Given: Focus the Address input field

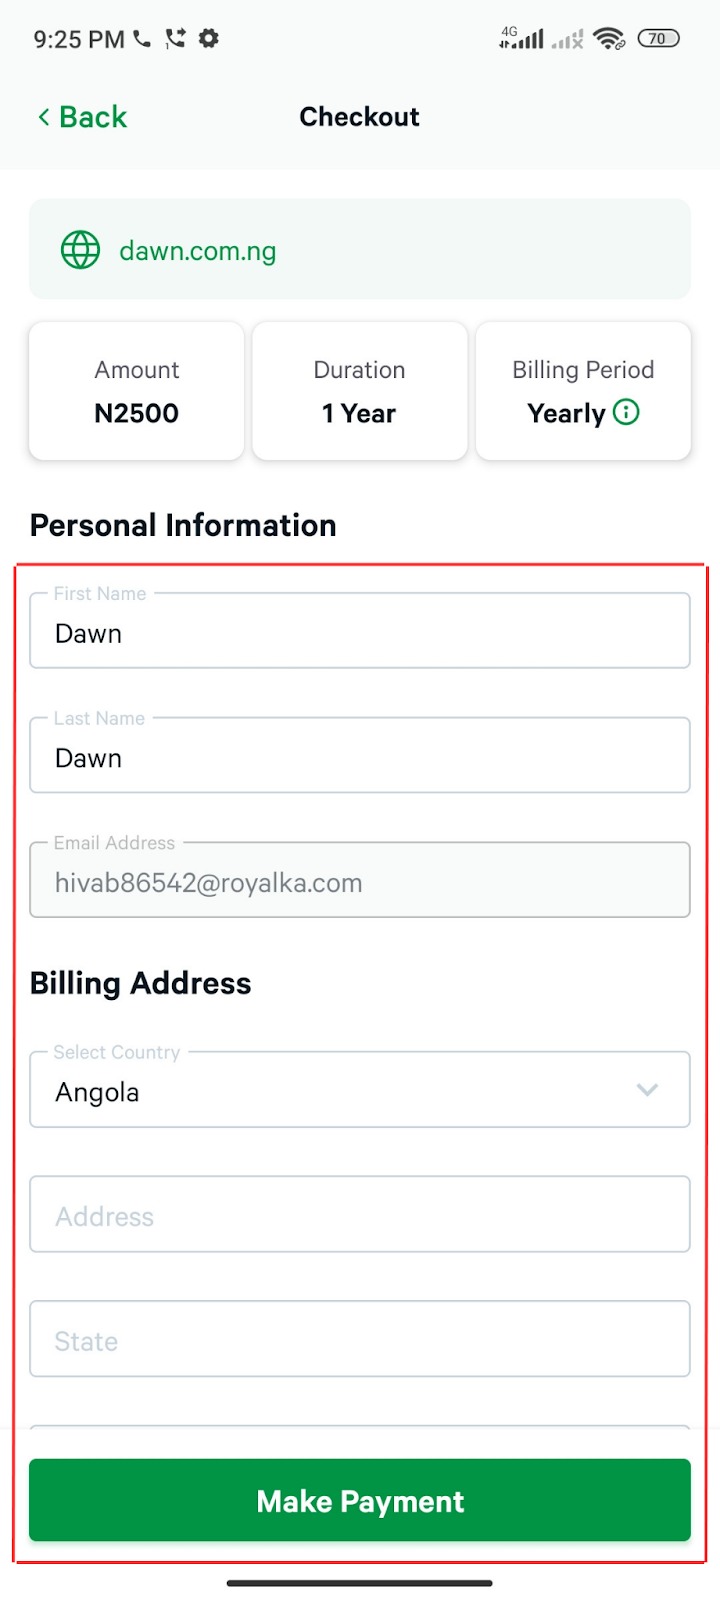Looking at the screenshot, I should [360, 1216].
